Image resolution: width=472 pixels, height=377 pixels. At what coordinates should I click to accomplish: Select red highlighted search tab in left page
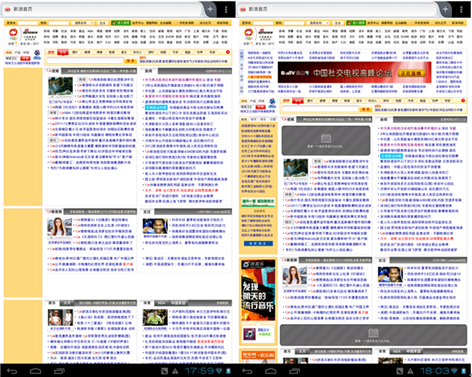click(x=63, y=52)
